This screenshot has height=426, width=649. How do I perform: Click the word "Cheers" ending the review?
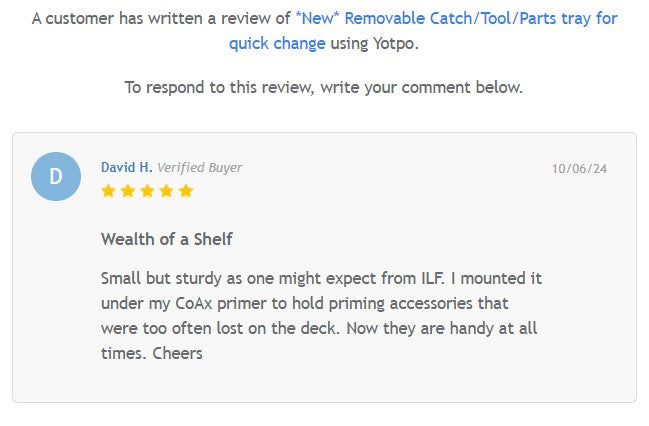pos(178,353)
